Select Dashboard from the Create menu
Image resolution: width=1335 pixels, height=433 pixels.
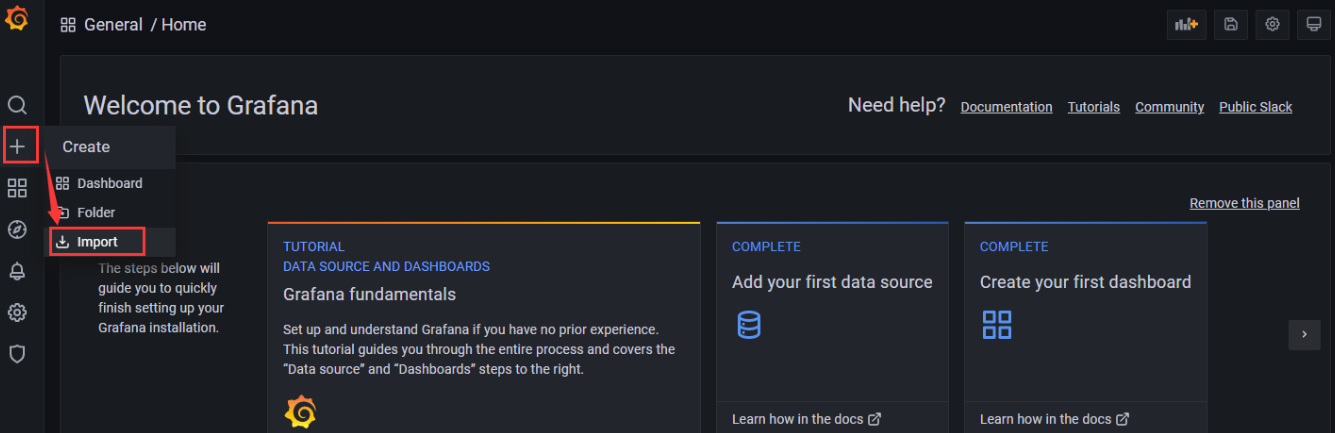pos(110,183)
